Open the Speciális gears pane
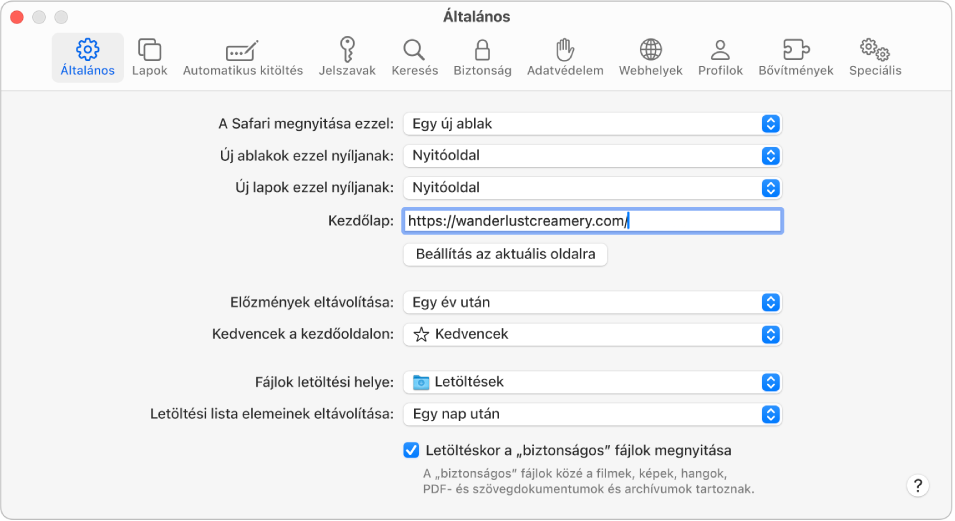This screenshot has height=521, width=955. (875, 58)
